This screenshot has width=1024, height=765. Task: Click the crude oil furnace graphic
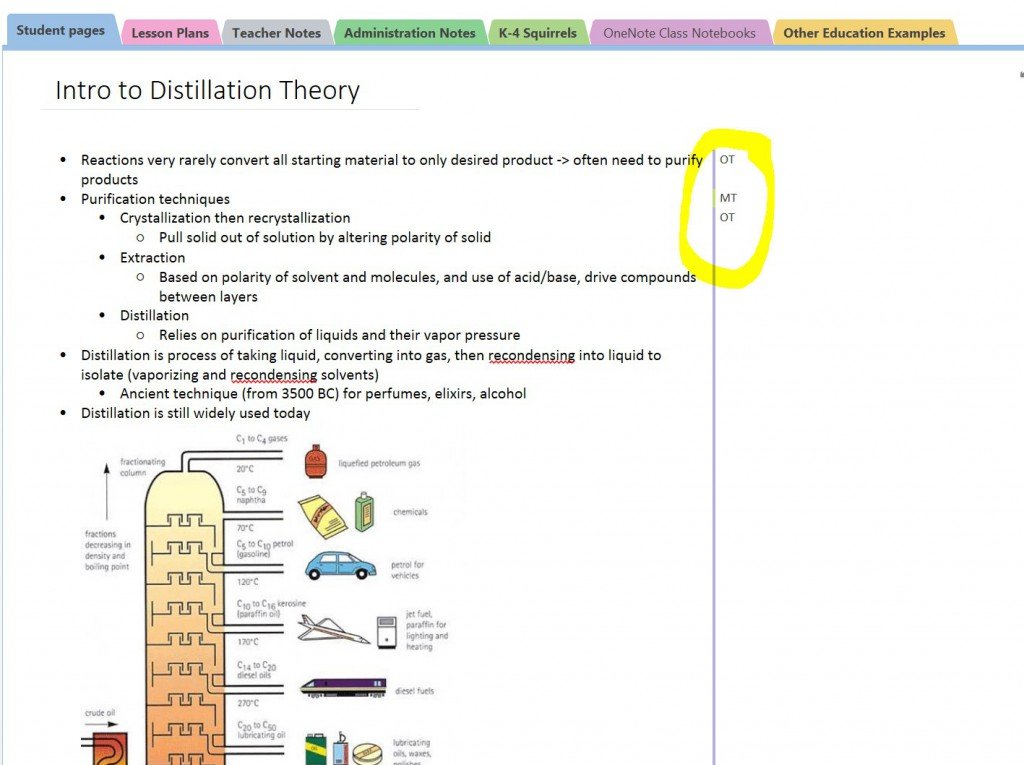click(101, 747)
